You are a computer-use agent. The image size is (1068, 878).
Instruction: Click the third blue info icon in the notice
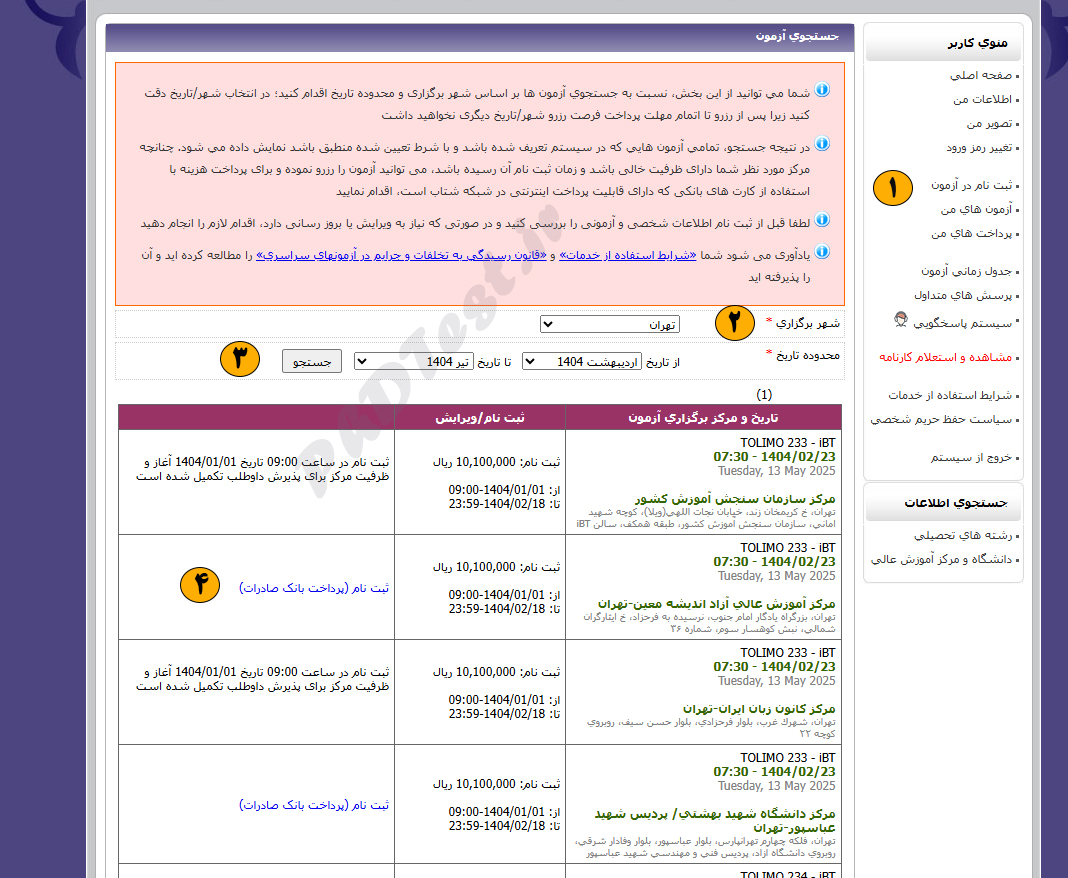tap(822, 220)
